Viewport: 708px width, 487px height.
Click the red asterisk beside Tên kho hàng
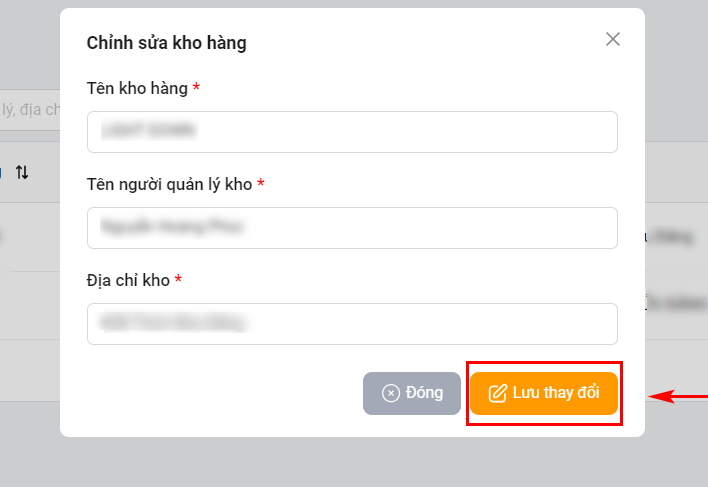pyautogui.click(x=196, y=89)
